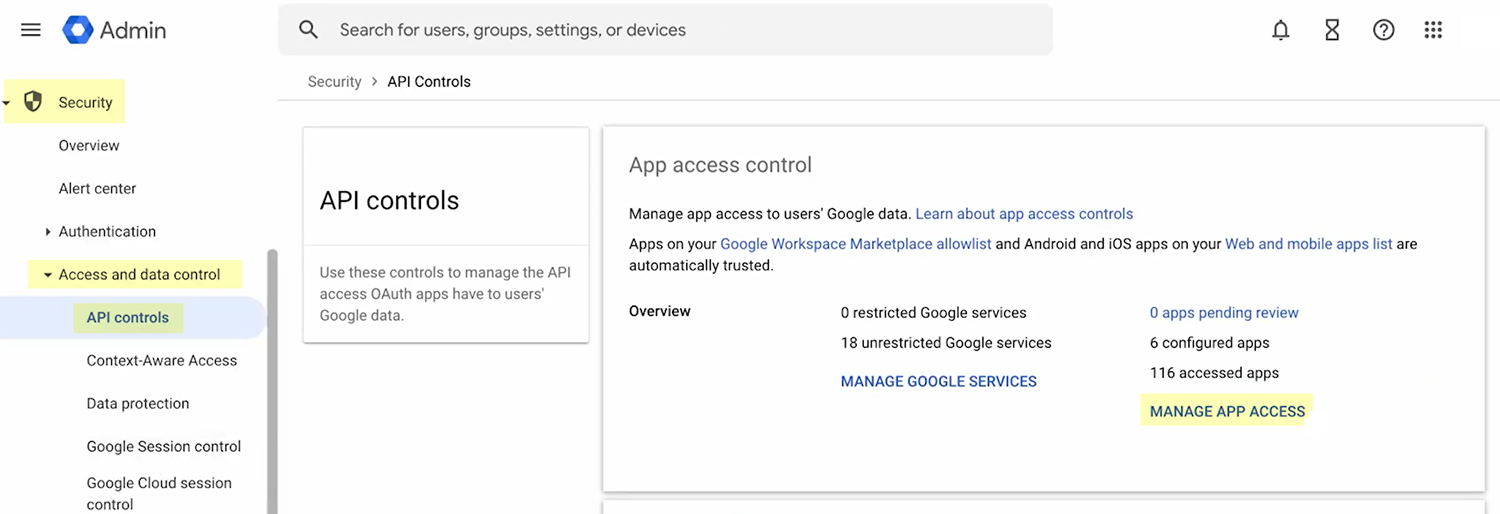This screenshot has width=1500, height=514.
Task: Open Google Session control
Action: 164,447
